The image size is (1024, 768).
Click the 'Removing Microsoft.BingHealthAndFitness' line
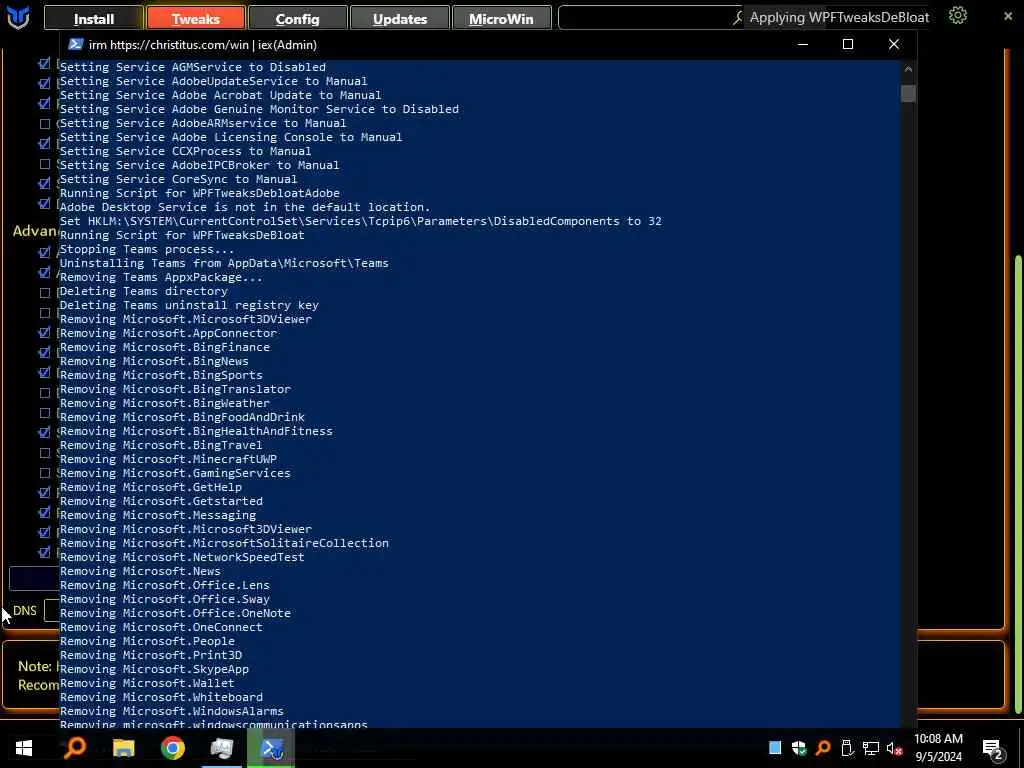pos(196,431)
